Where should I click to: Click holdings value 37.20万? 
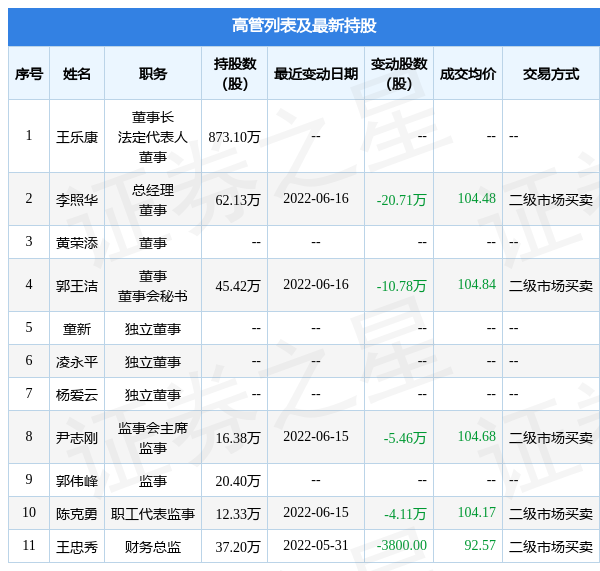[x=238, y=547]
